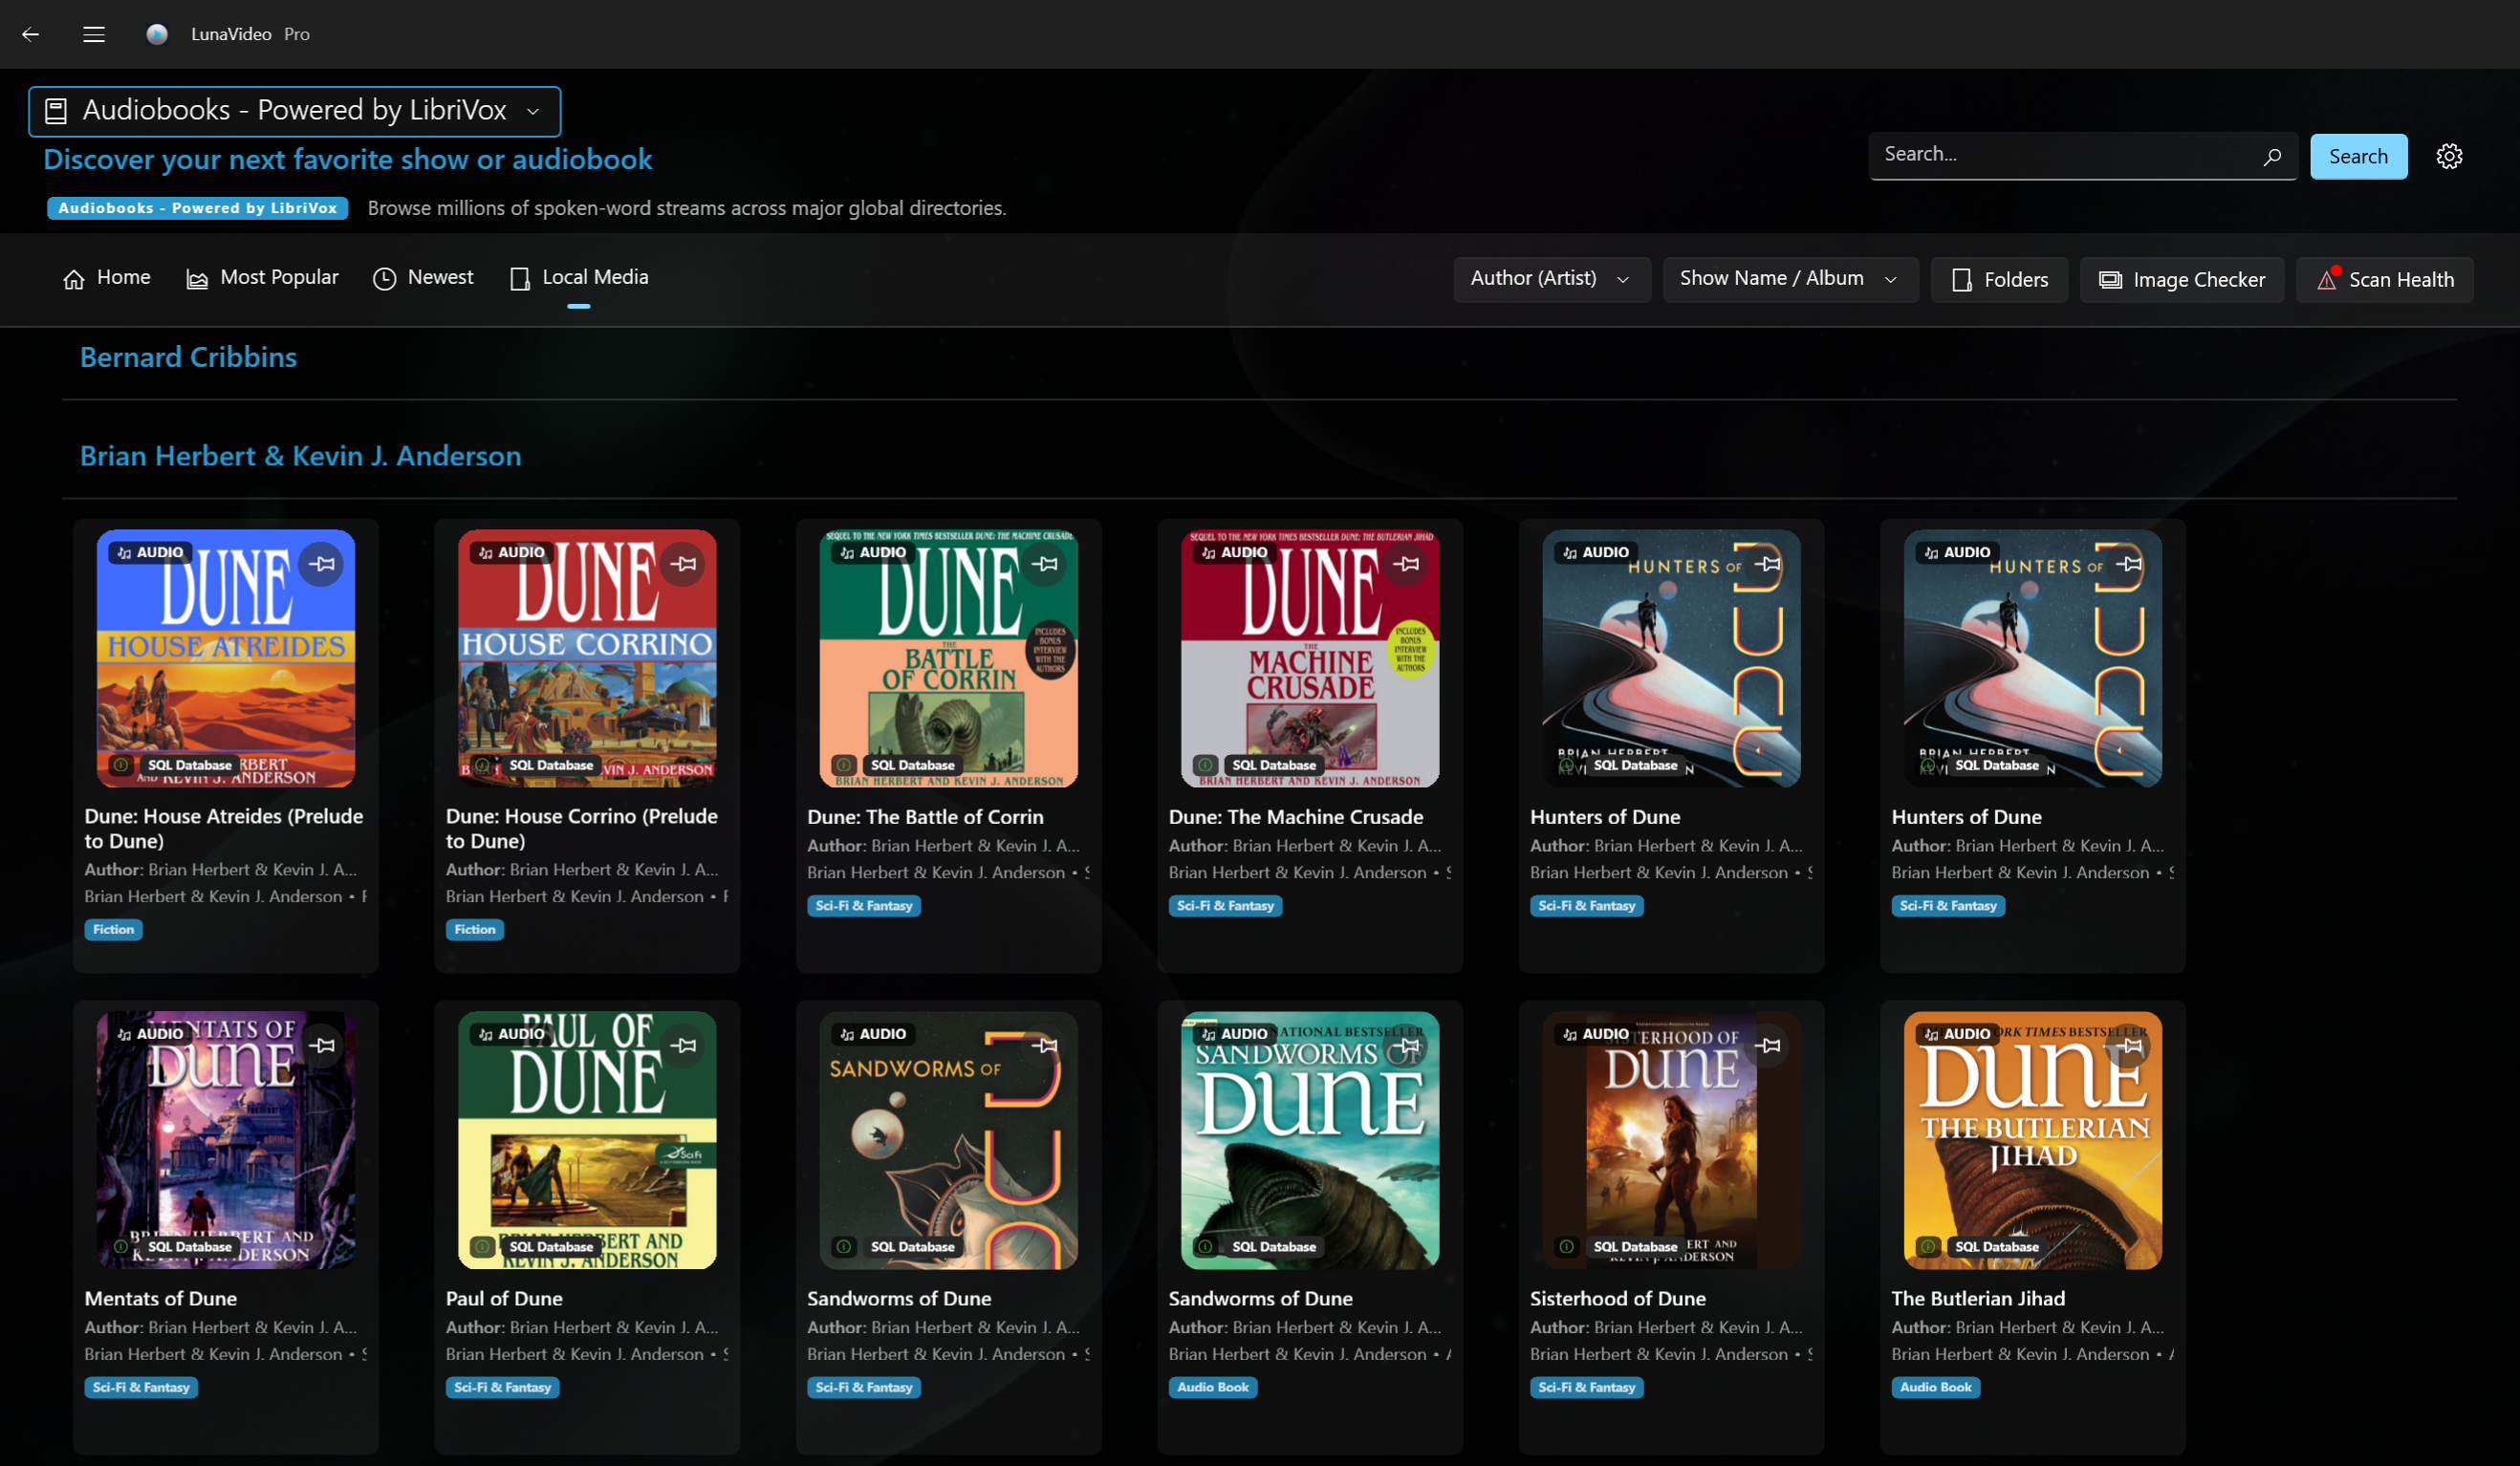2520x1466 pixels.
Task: Open the Folders view
Action: 2000,280
